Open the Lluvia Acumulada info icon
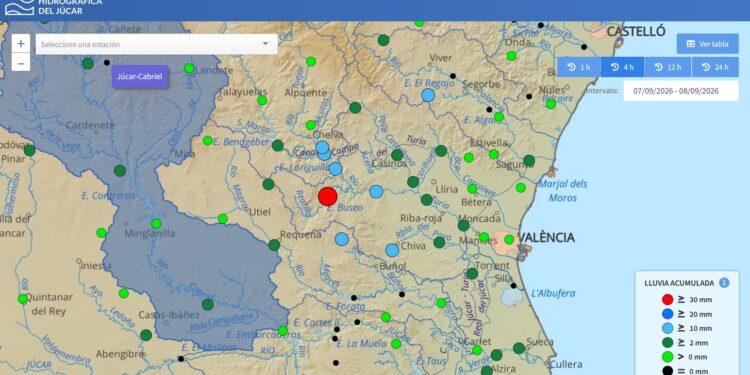This screenshot has width=750, height=375. coord(724,283)
